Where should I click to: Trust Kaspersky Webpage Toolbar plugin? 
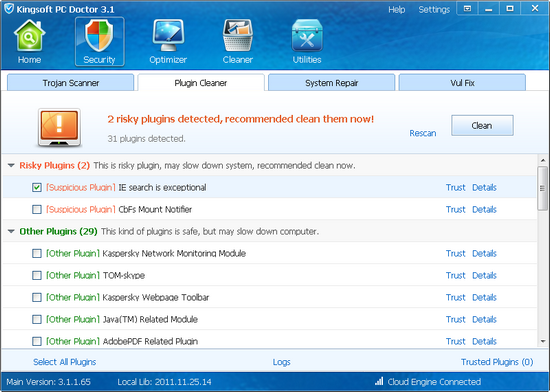coord(456,298)
